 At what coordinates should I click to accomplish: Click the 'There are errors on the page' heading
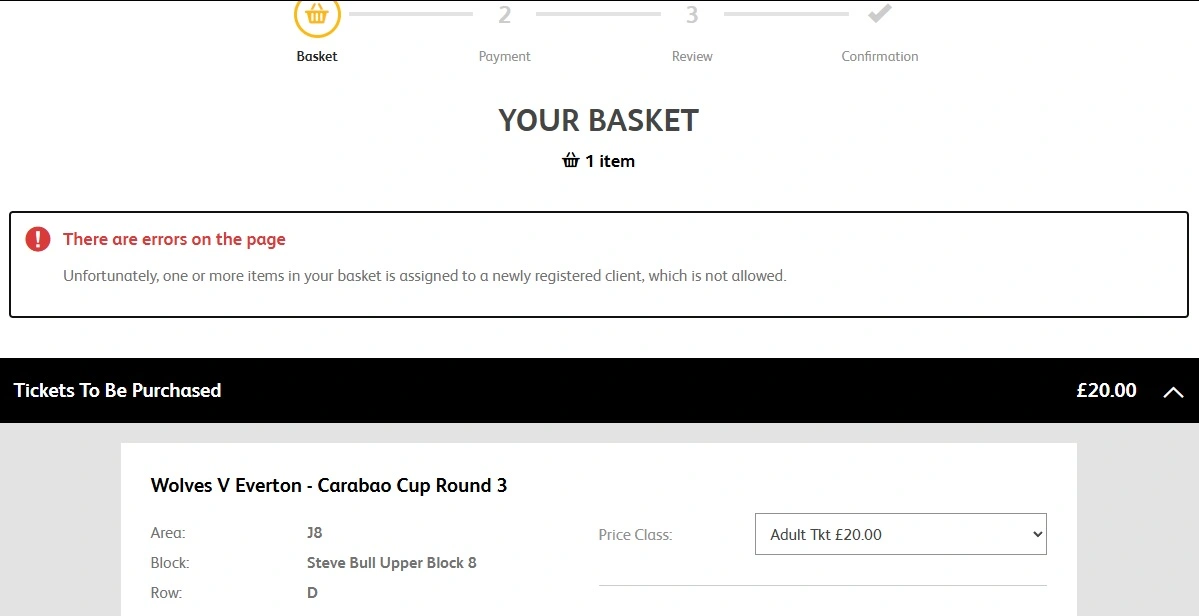(174, 239)
